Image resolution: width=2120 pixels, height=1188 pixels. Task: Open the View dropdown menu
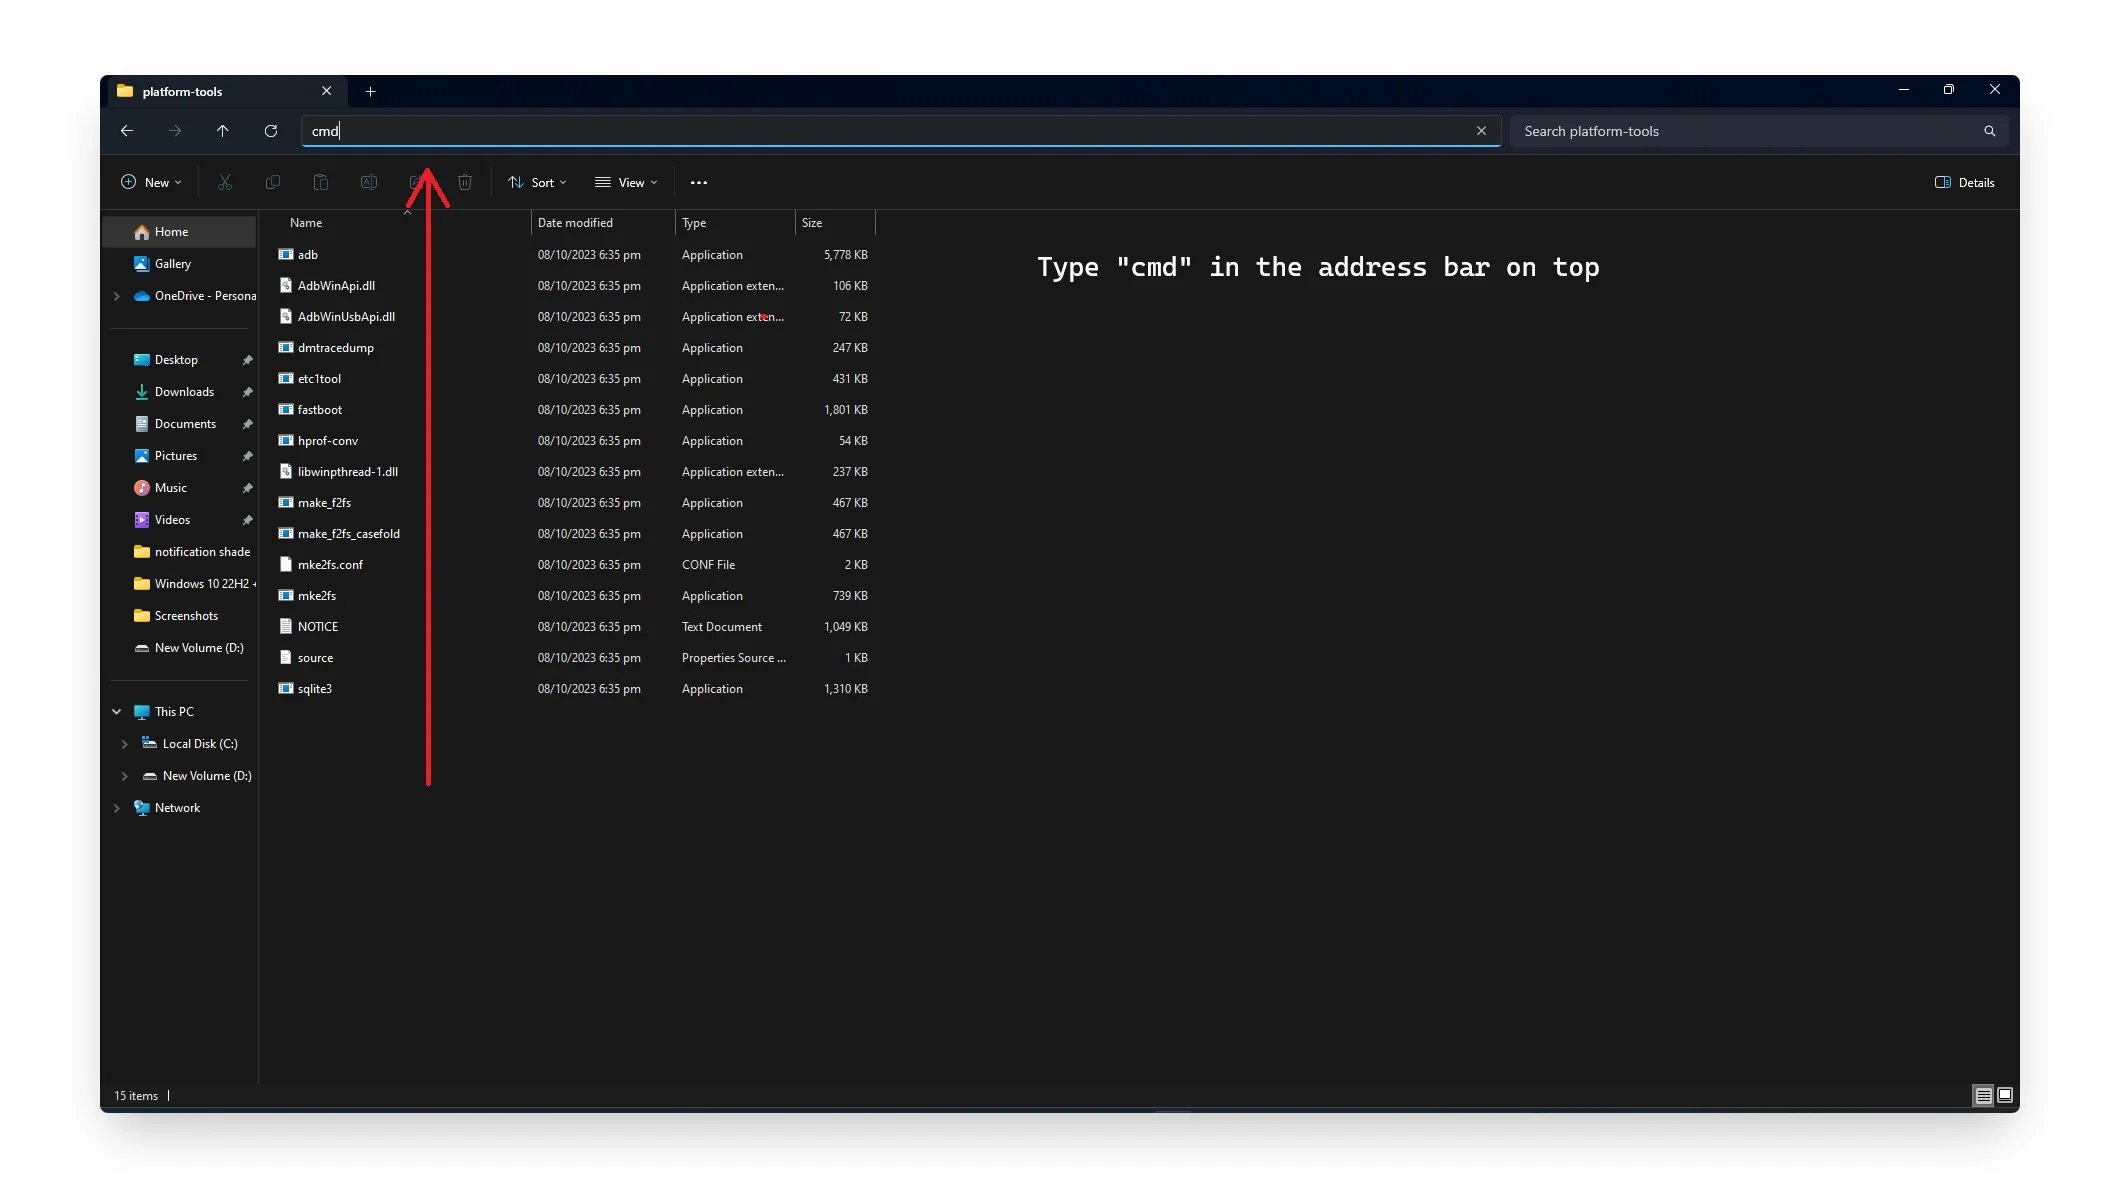click(627, 182)
